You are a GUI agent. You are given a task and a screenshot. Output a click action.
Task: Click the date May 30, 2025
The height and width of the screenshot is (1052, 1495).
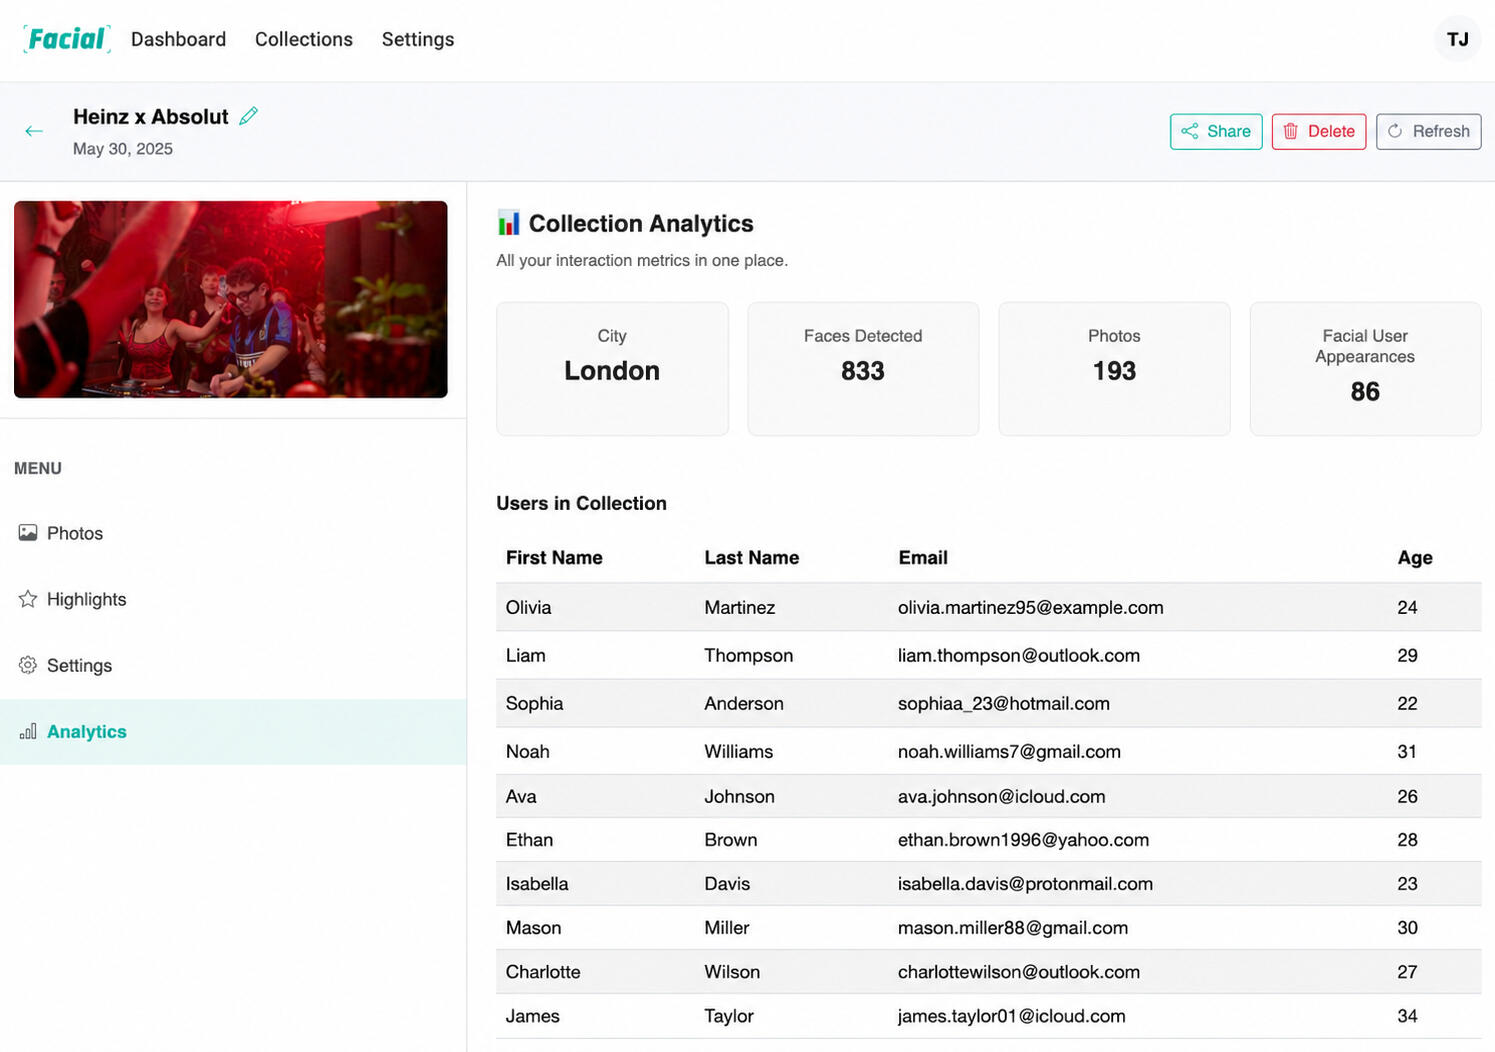tap(123, 149)
